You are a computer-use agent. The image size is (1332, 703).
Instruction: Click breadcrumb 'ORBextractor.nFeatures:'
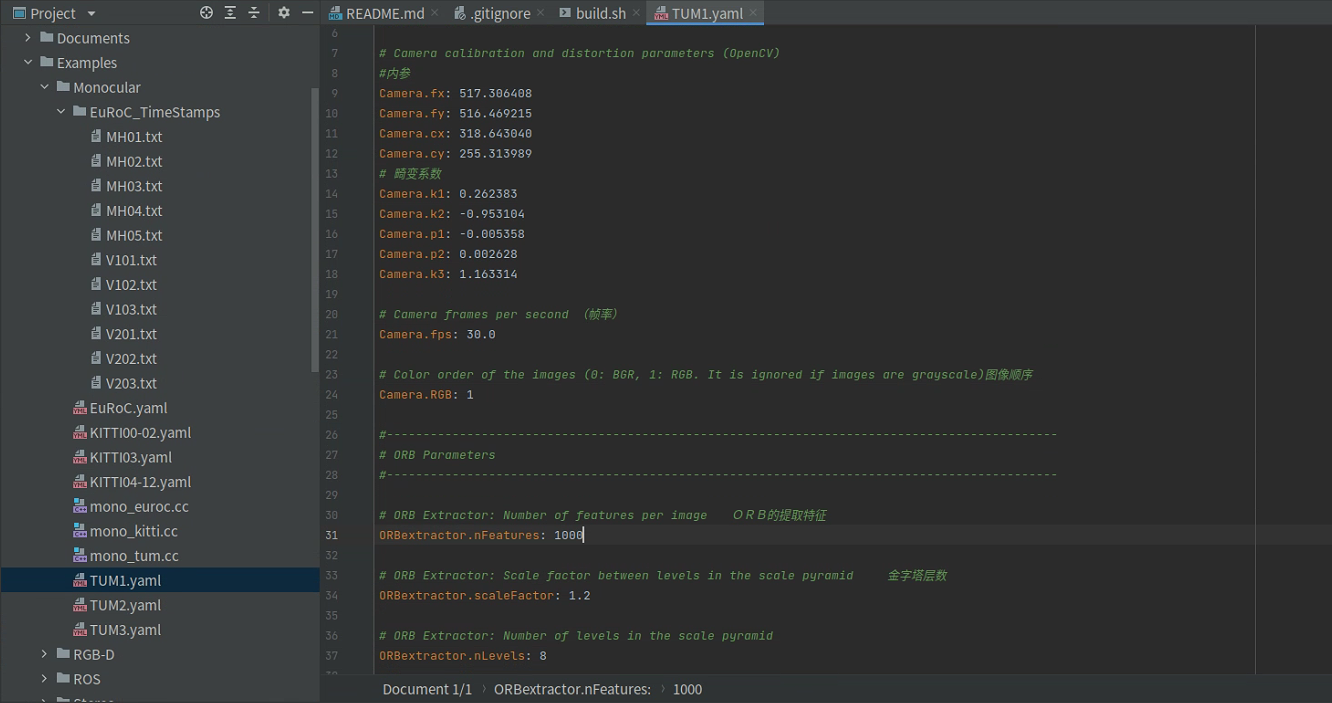[x=573, y=689]
